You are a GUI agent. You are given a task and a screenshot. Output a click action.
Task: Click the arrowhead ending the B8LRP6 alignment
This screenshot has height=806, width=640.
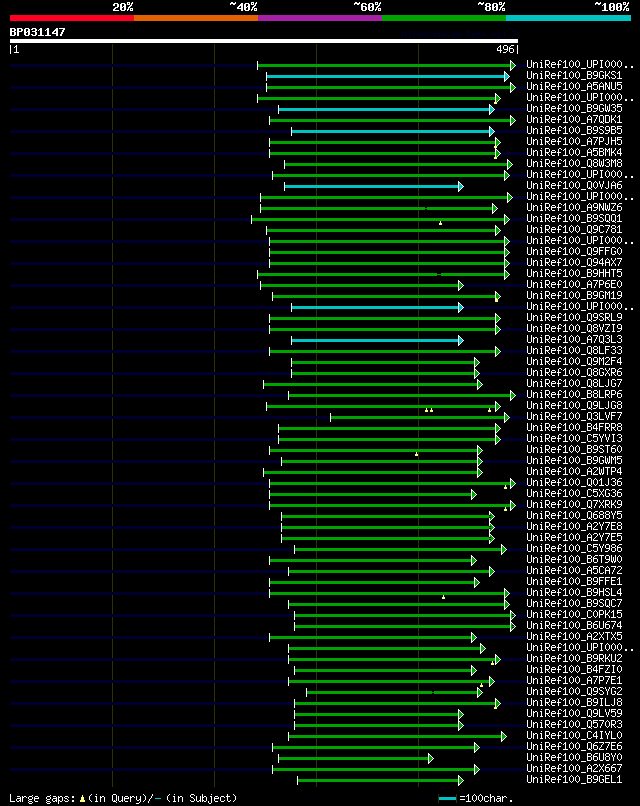click(513, 395)
